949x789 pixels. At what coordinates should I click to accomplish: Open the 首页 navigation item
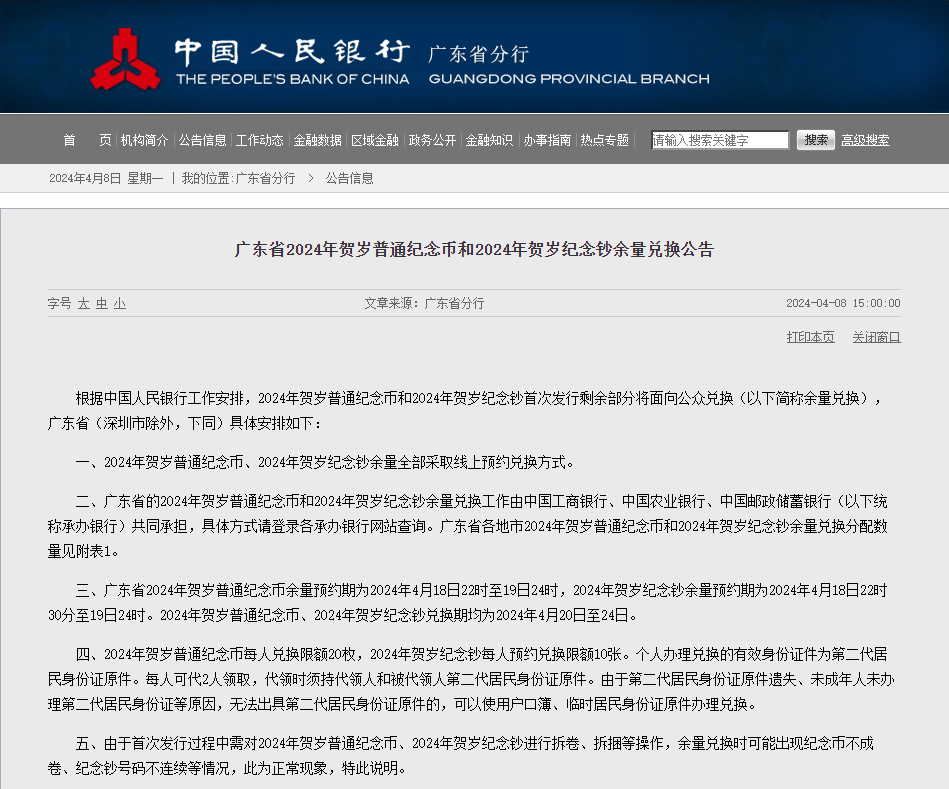[88, 140]
